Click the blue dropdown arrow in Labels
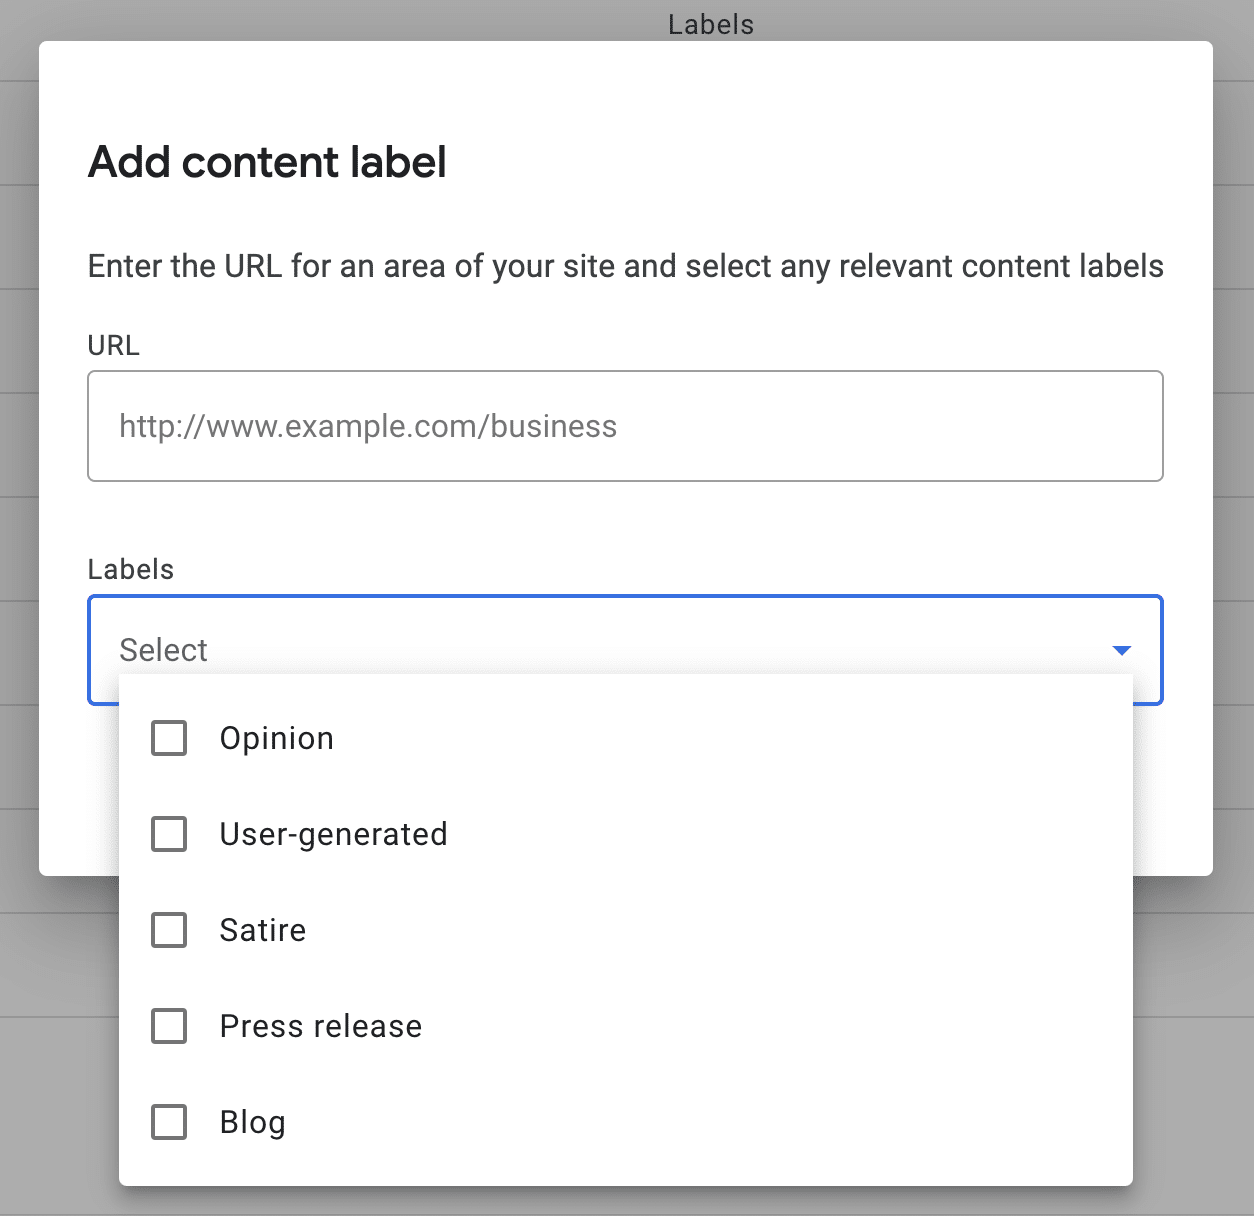Image resolution: width=1254 pixels, height=1216 pixels. [1121, 651]
